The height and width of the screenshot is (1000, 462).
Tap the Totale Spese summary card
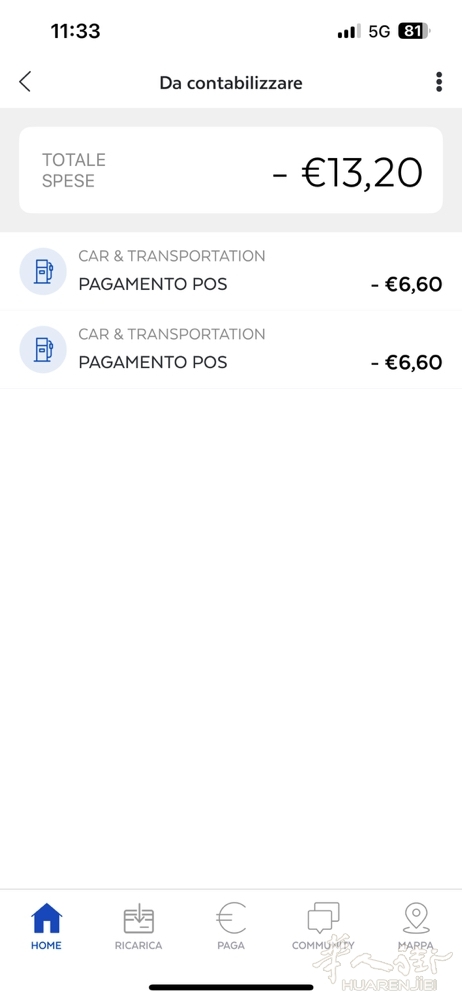(231, 170)
